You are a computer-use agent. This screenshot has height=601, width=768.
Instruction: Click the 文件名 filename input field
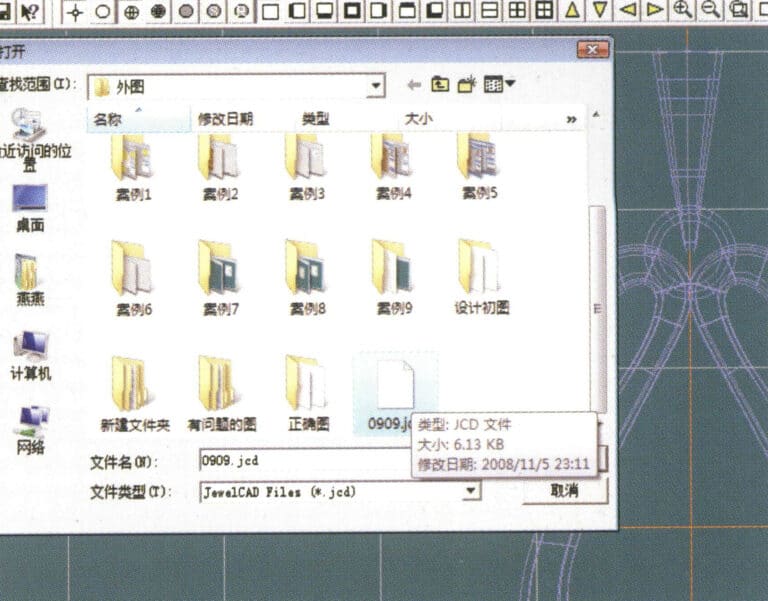coord(305,460)
